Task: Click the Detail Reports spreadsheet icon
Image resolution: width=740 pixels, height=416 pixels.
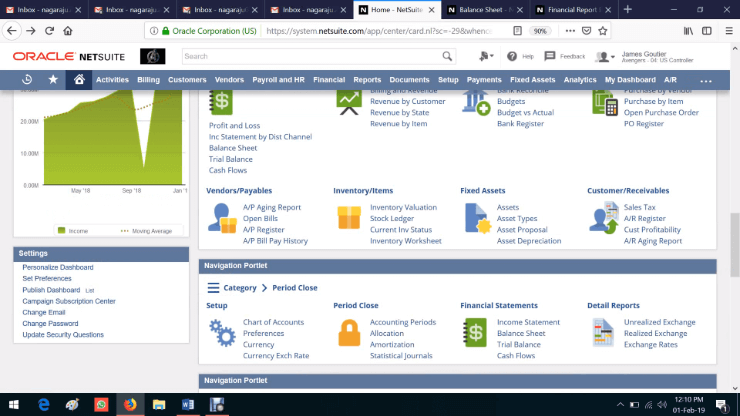Action: pyautogui.click(x=603, y=333)
